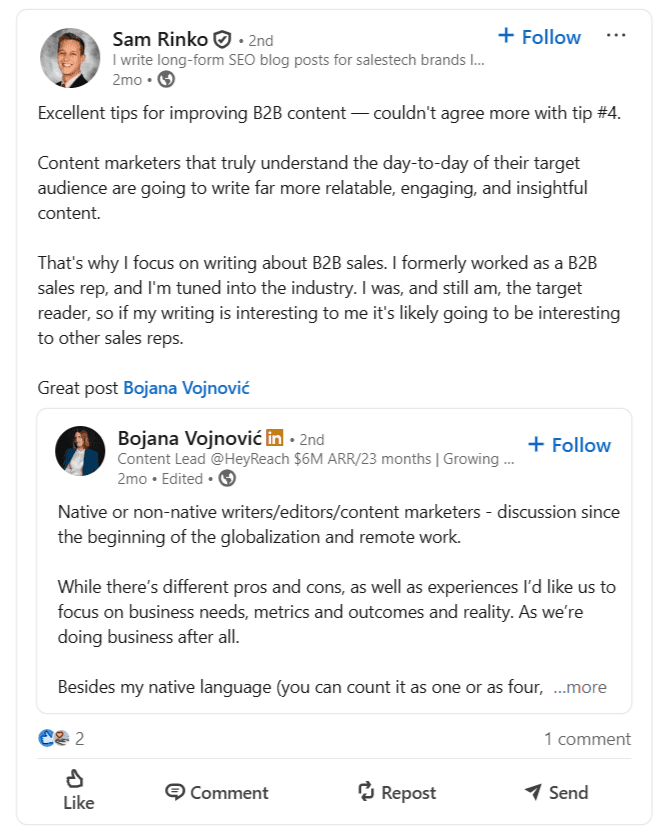Click the verified shield badge beside Sam Rinko

(222, 40)
